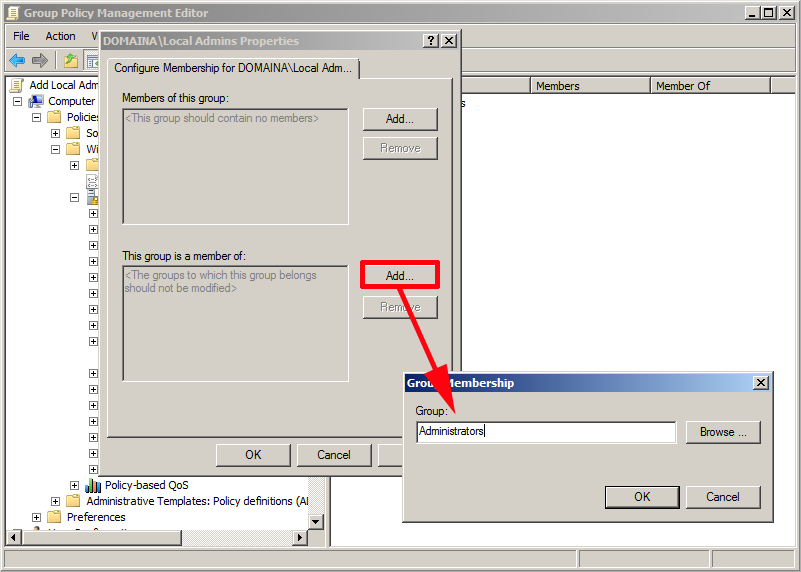Close the Group Membership dialog

pyautogui.click(x=761, y=383)
